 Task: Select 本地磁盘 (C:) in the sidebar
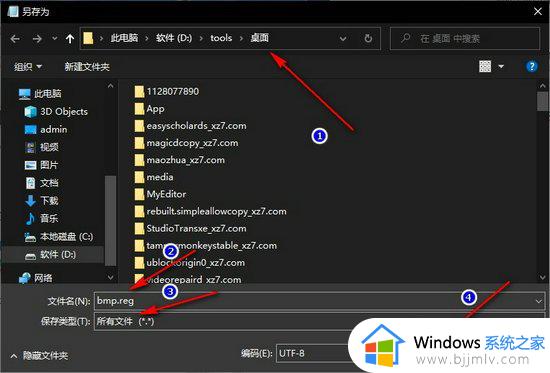(59, 237)
